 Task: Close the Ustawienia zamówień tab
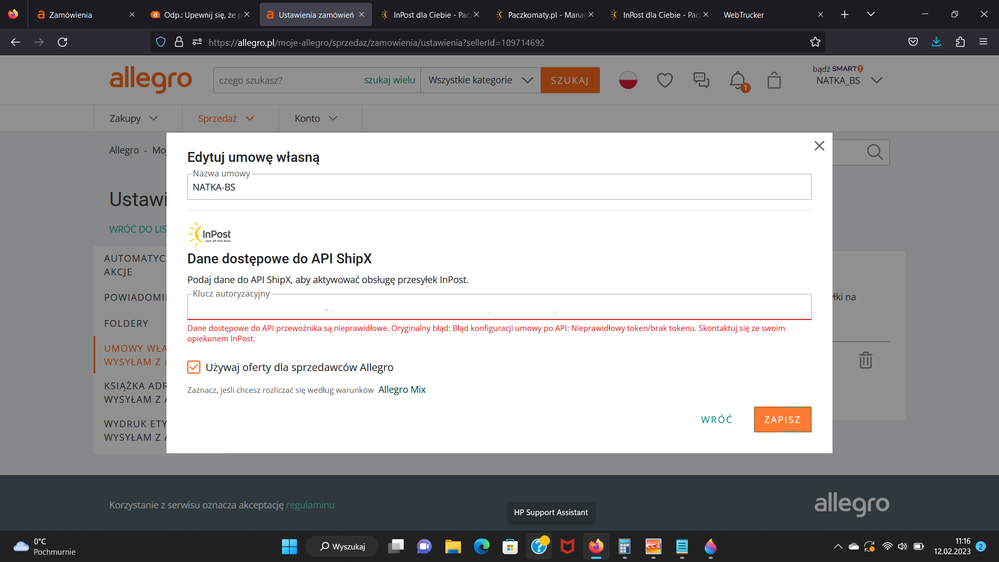[x=361, y=14]
